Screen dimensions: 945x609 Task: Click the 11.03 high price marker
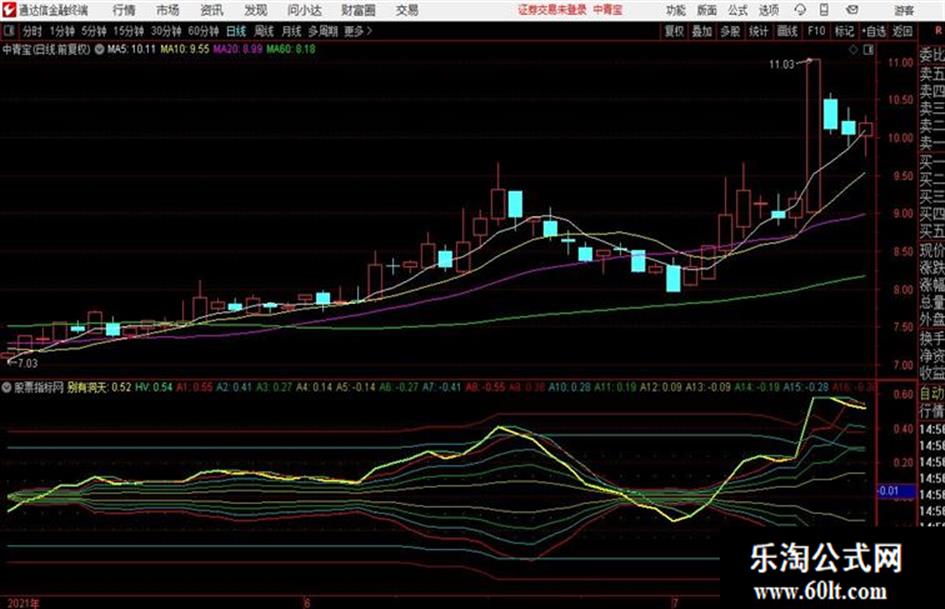tap(782, 65)
